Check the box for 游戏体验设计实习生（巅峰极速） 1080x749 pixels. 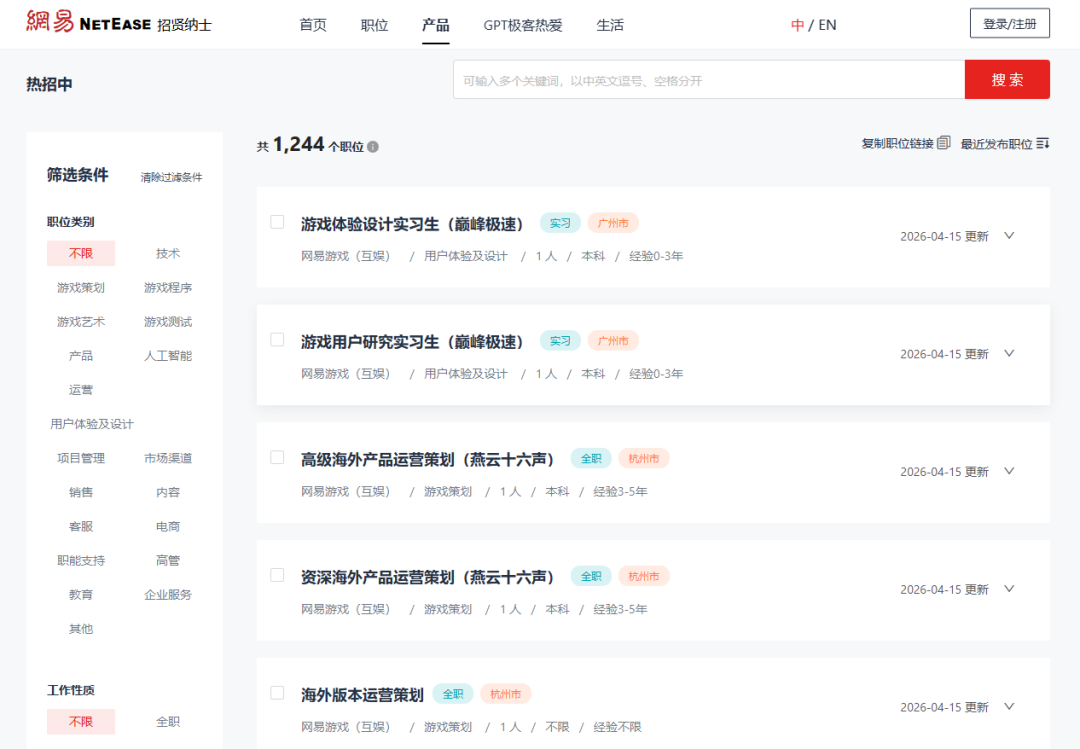point(277,222)
